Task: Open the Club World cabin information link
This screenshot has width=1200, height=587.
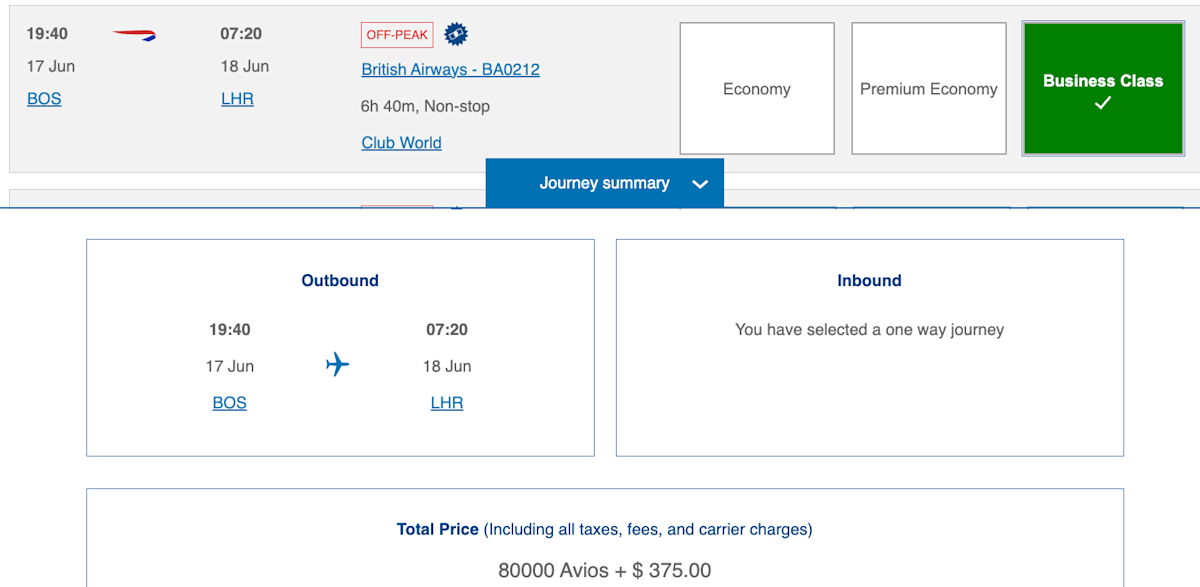Action: click(x=400, y=142)
